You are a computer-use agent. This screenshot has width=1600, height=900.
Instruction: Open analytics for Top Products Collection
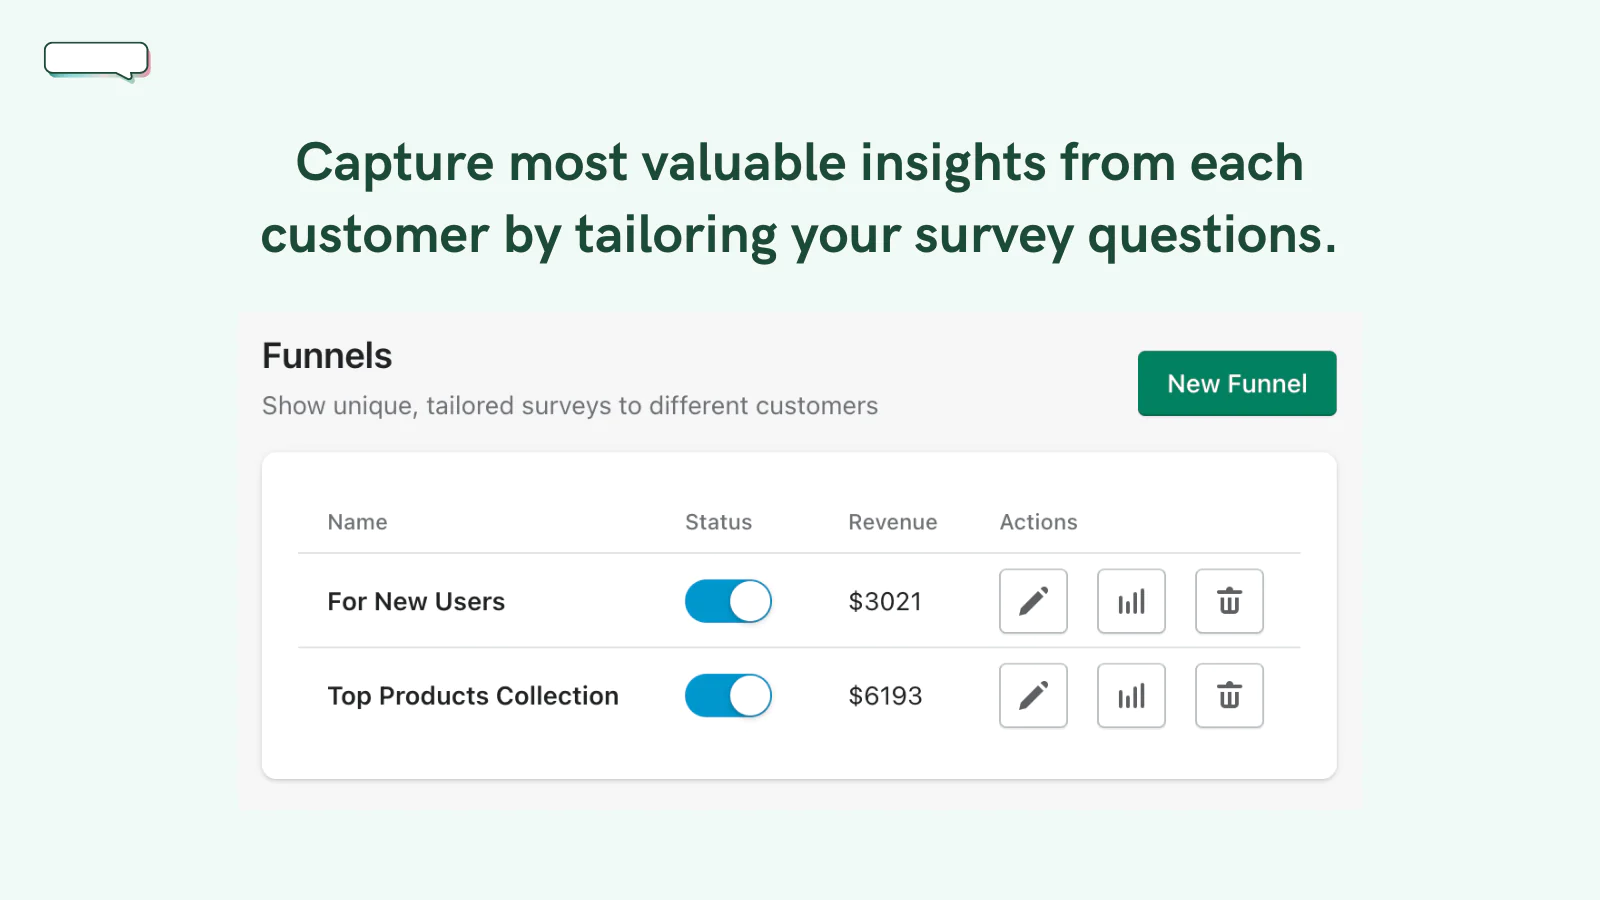coord(1131,695)
